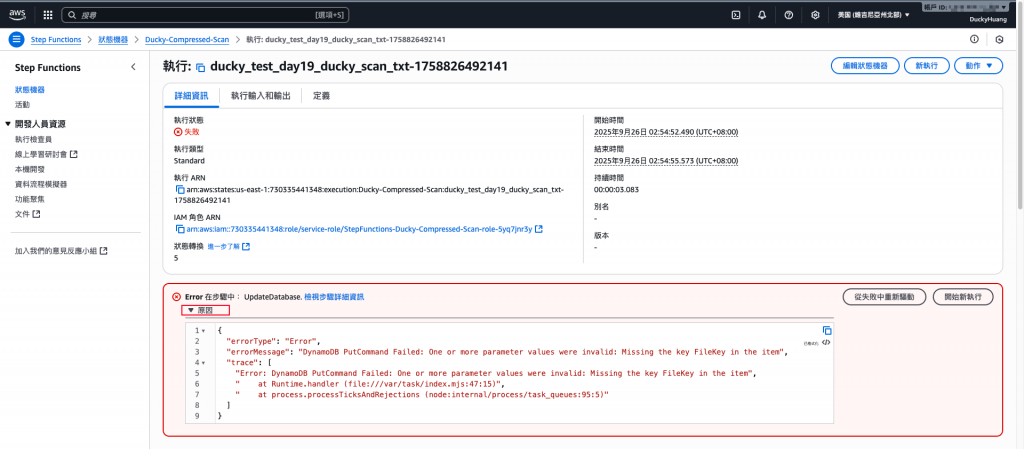
Task: Open the help question-mark menu
Action: tap(788, 14)
